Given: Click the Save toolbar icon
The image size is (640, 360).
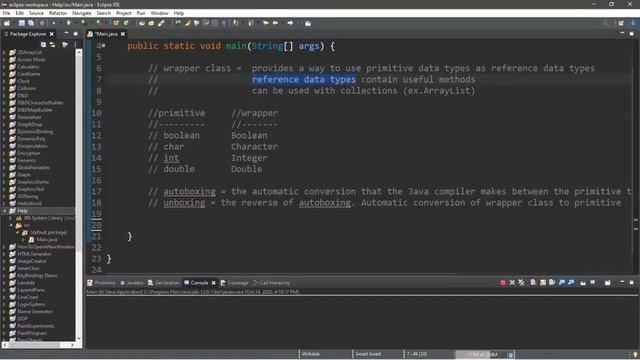Looking at the screenshot, I should [22, 23].
